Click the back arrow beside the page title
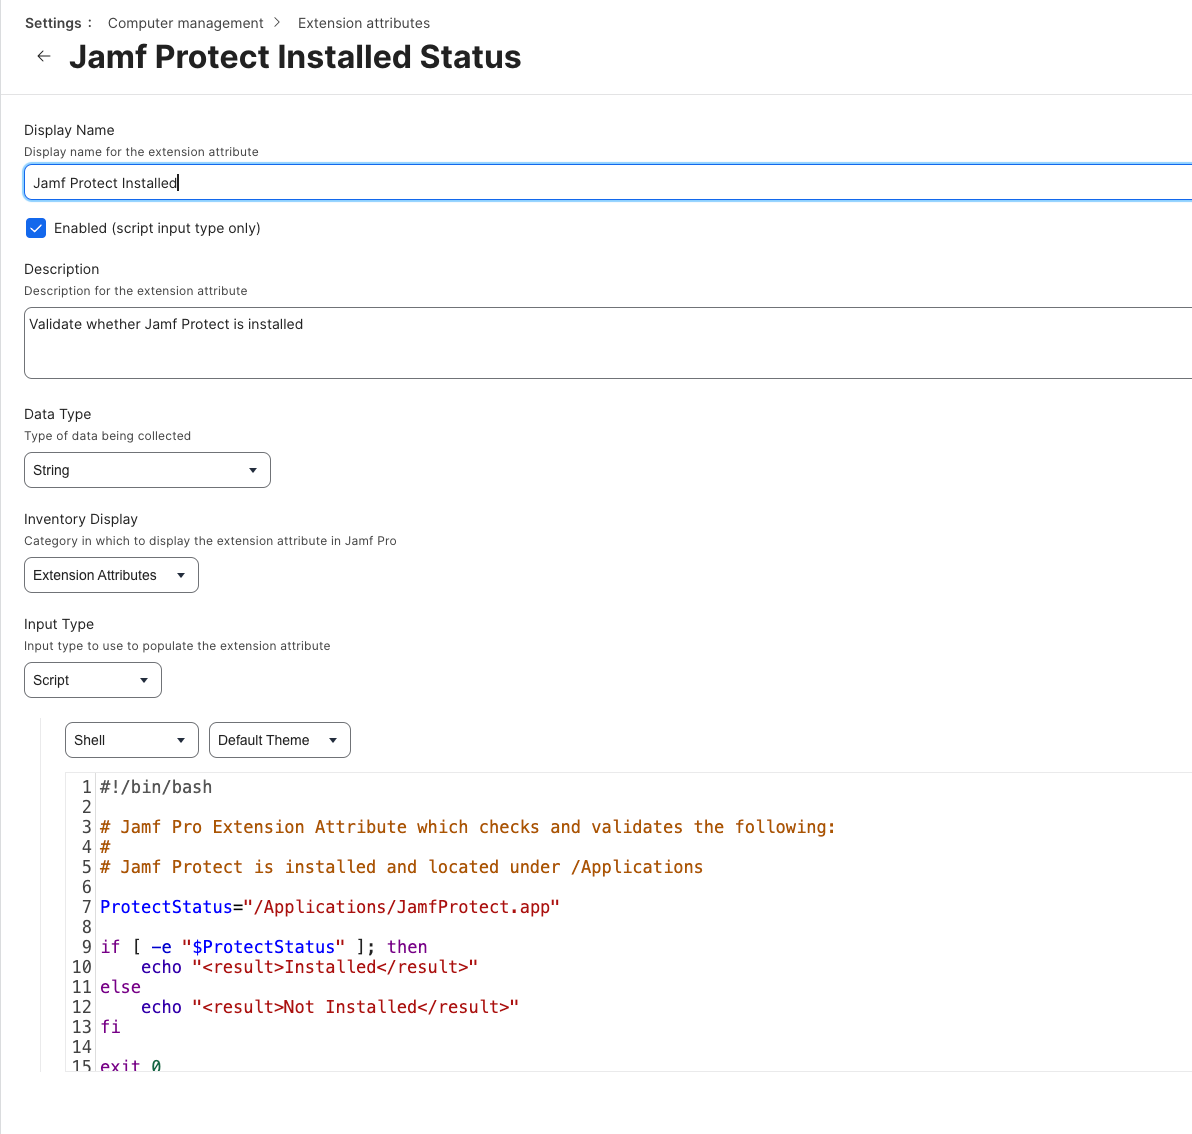The height and width of the screenshot is (1134, 1192). point(44,57)
